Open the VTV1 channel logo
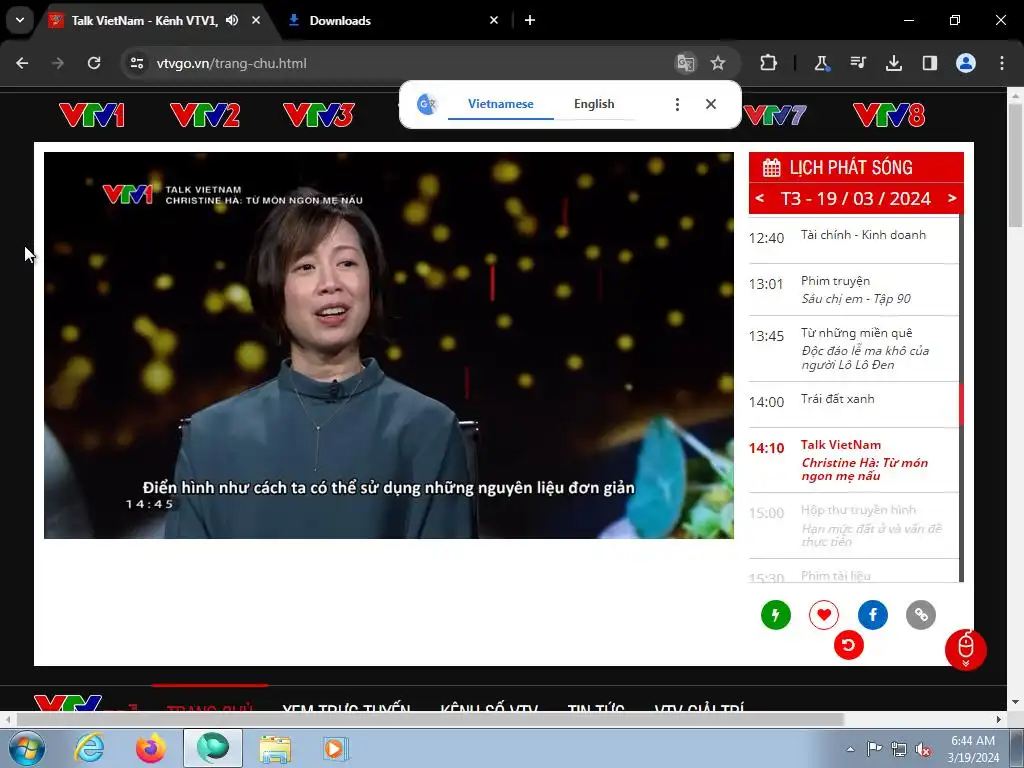The width and height of the screenshot is (1024, 768). pos(91,116)
